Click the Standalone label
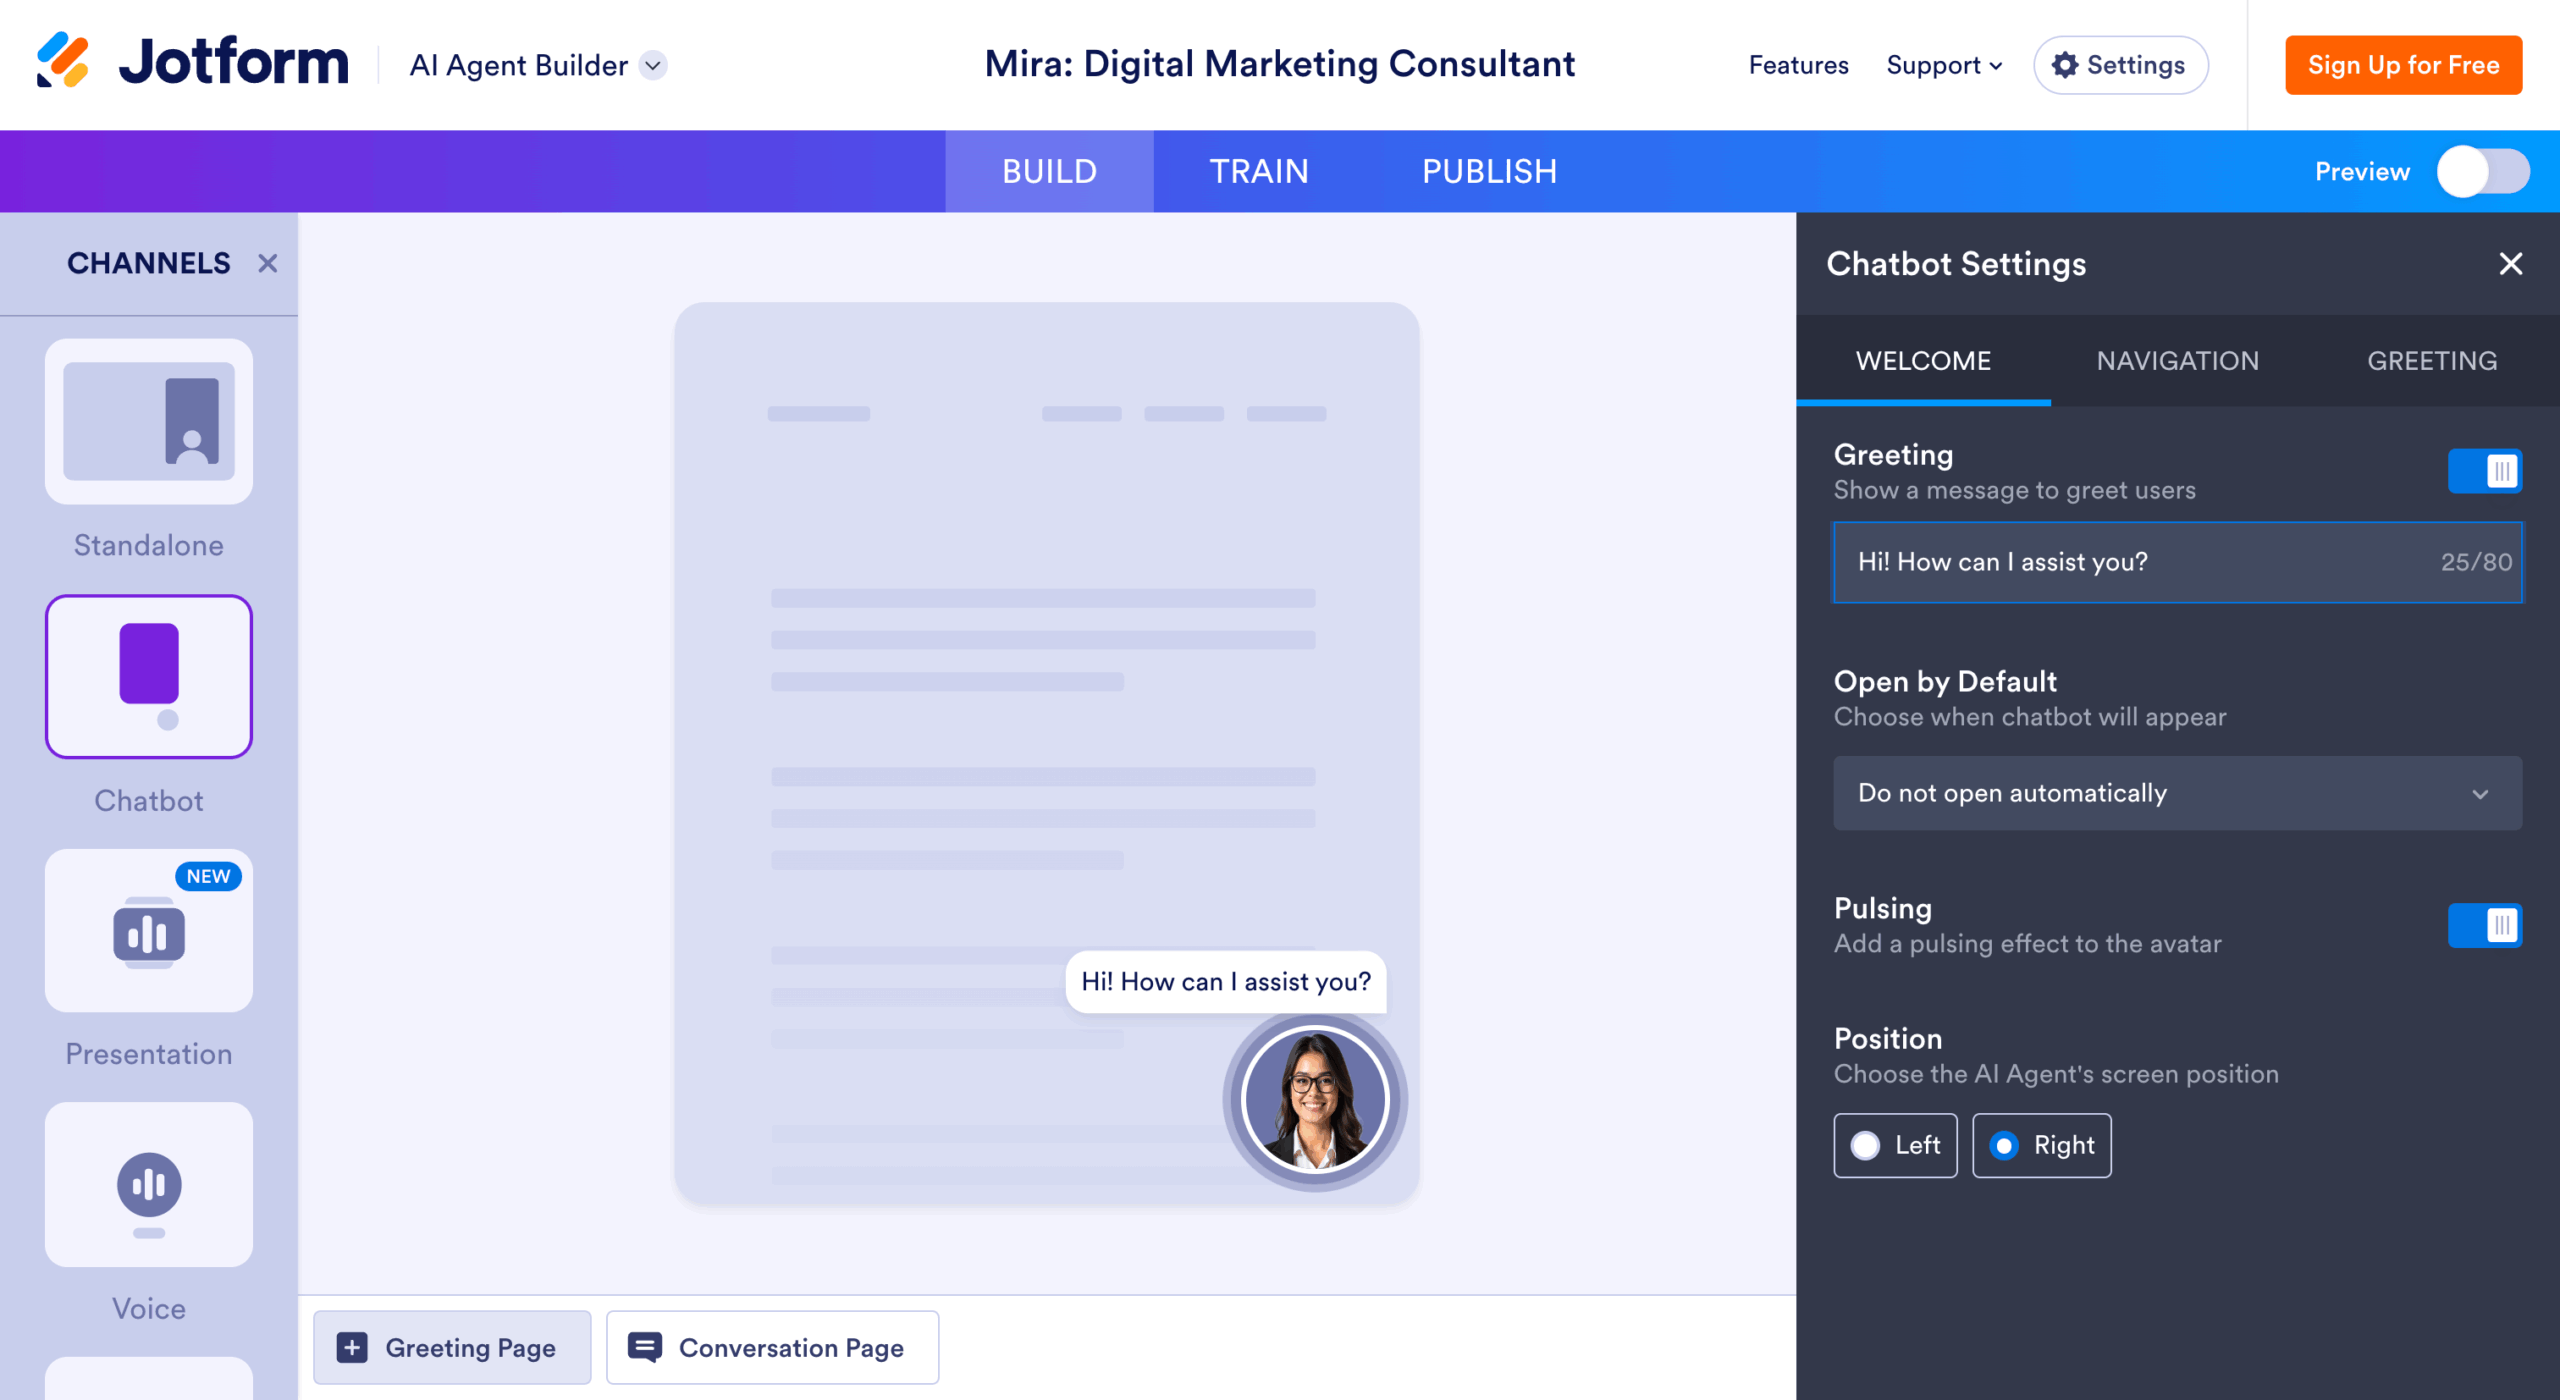The image size is (2560, 1400). (148, 545)
